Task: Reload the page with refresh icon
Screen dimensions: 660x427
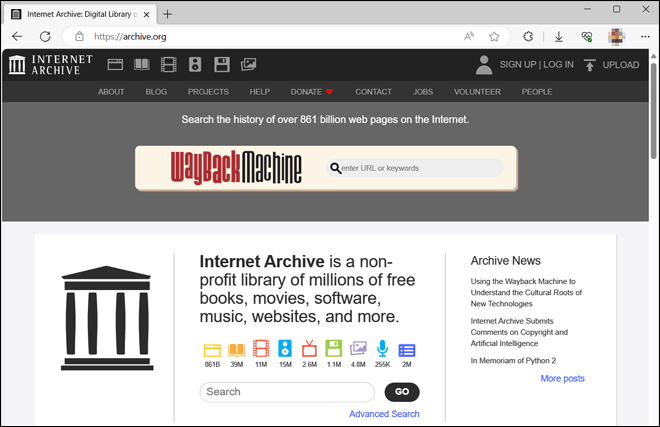Action: point(45,37)
